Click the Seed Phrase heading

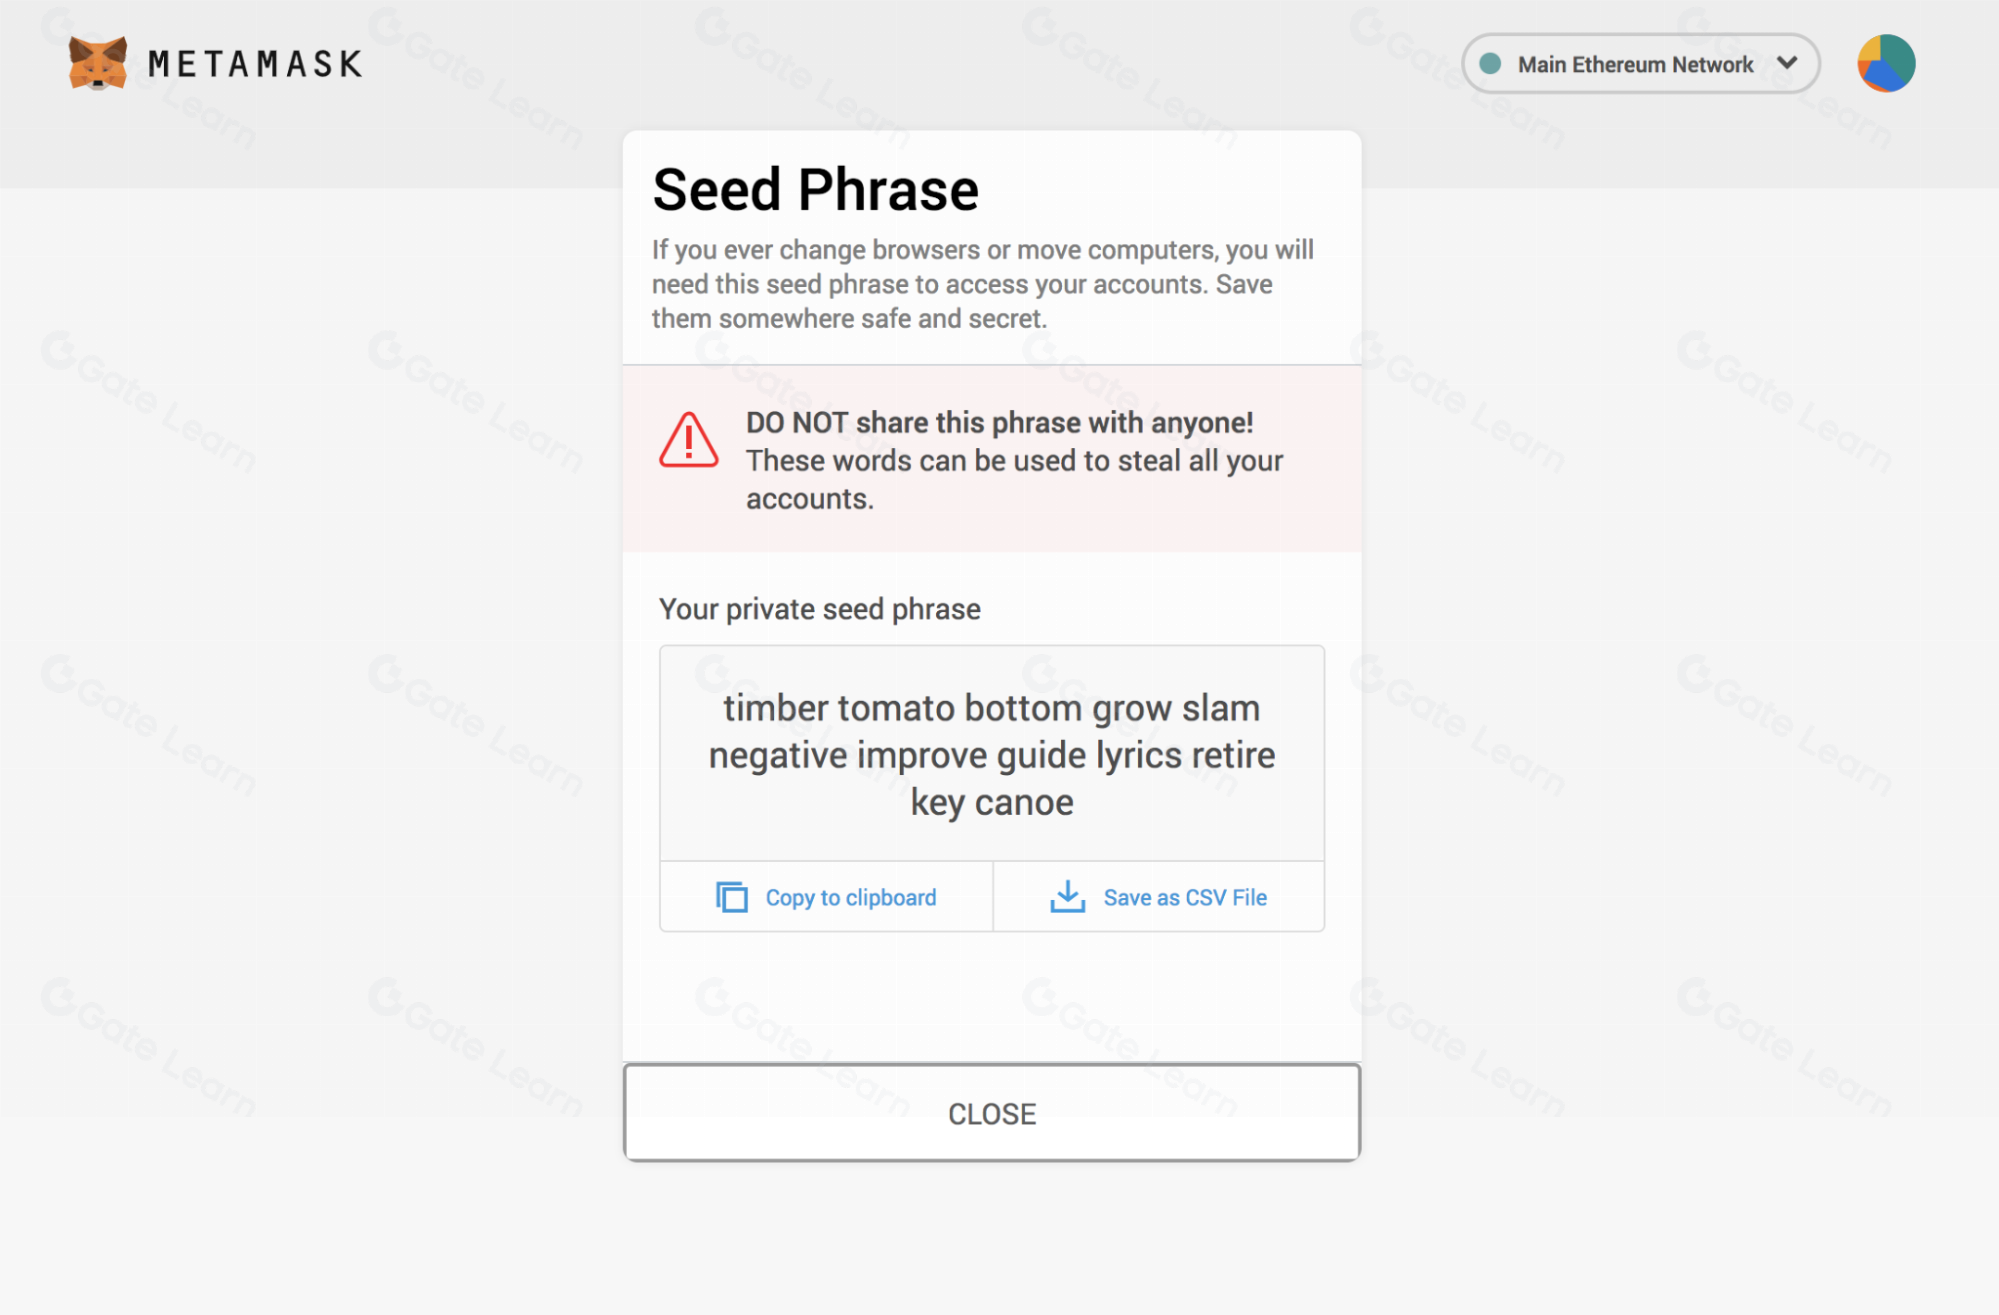point(815,190)
